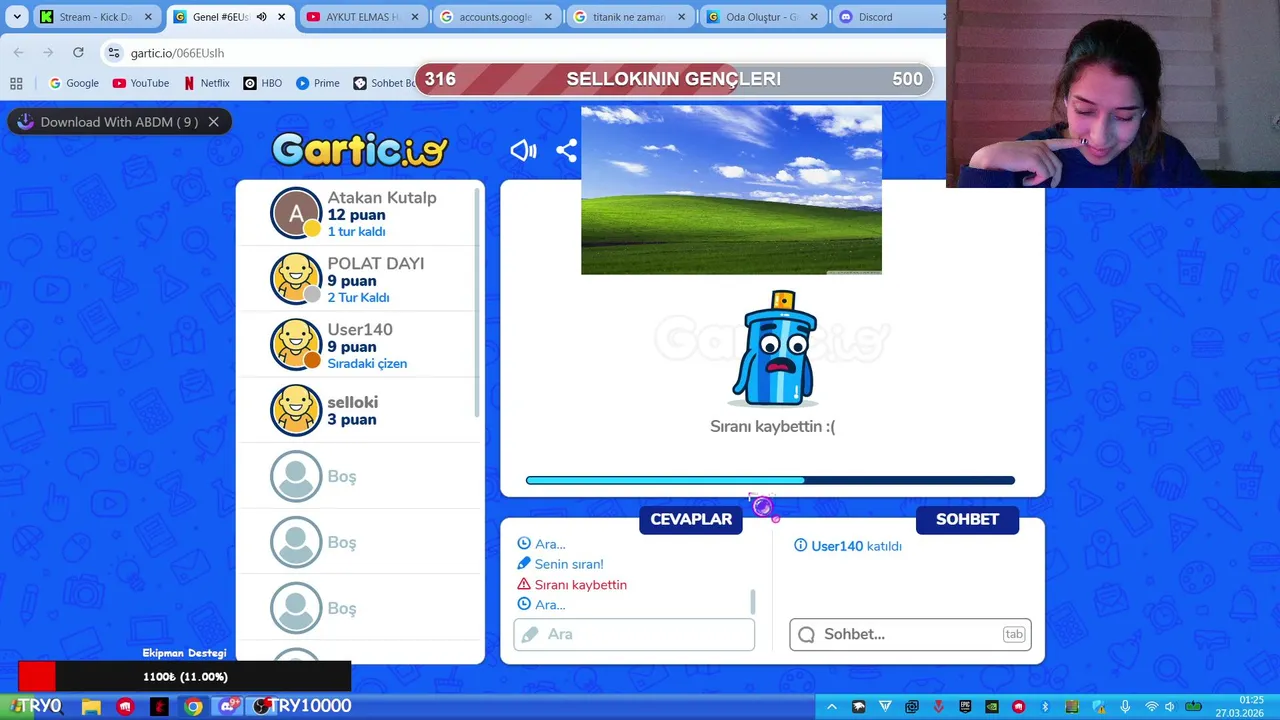Open the CEVAPLAR answers panel header
Image resolution: width=1280 pixels, height=720 pixels.
pos(691,519)
